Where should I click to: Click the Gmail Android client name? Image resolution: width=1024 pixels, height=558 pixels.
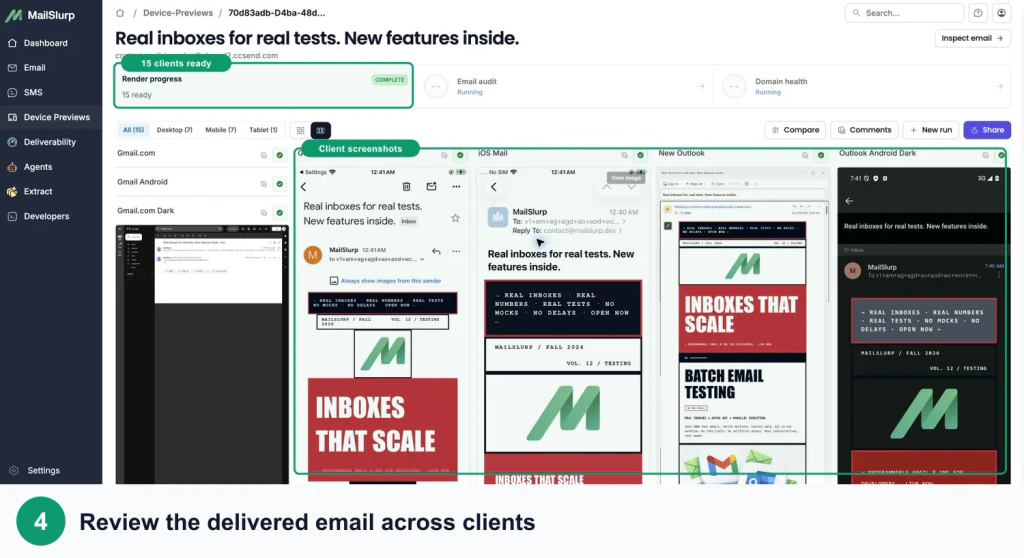coord(142,182)
